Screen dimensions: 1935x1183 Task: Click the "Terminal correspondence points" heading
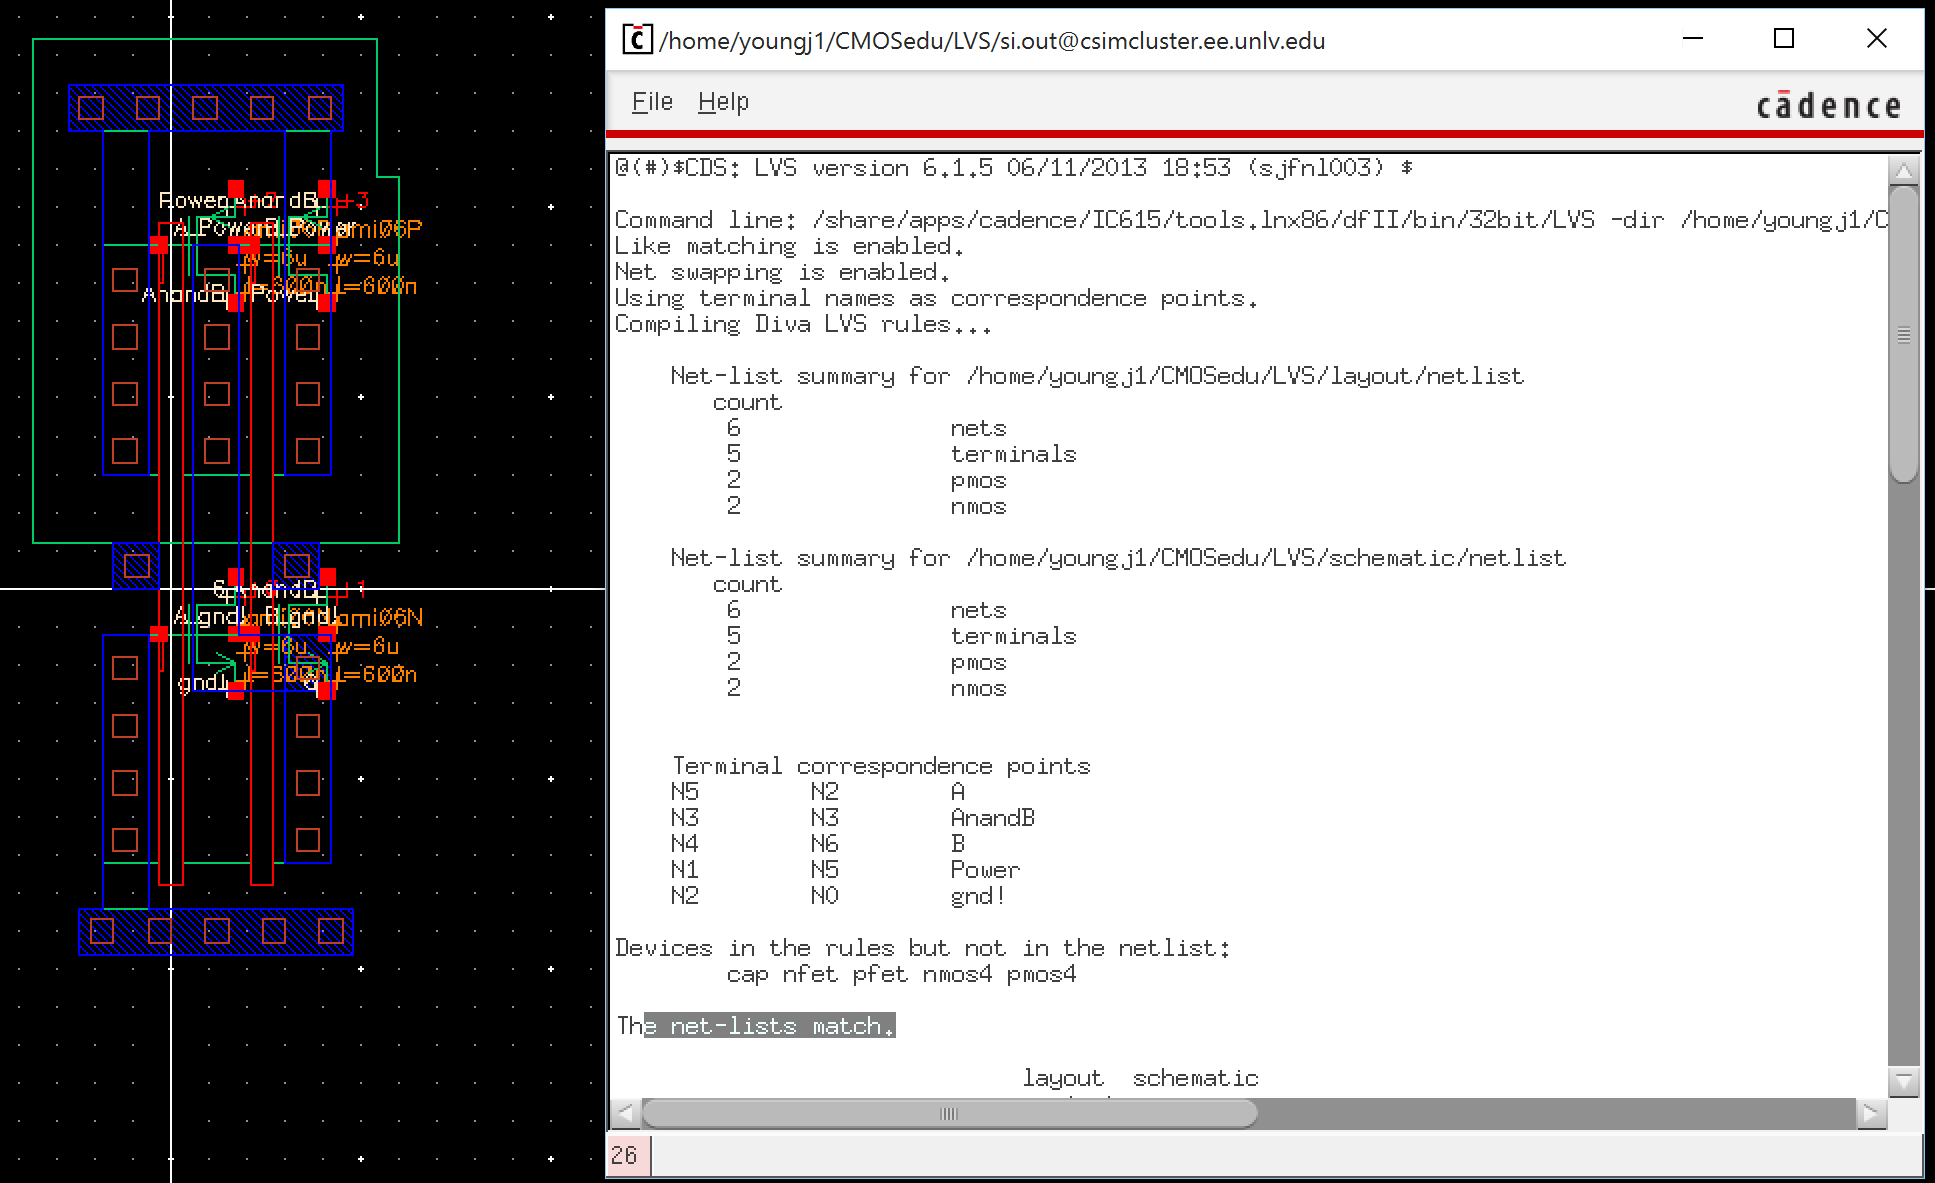click(x=880, y=766)
